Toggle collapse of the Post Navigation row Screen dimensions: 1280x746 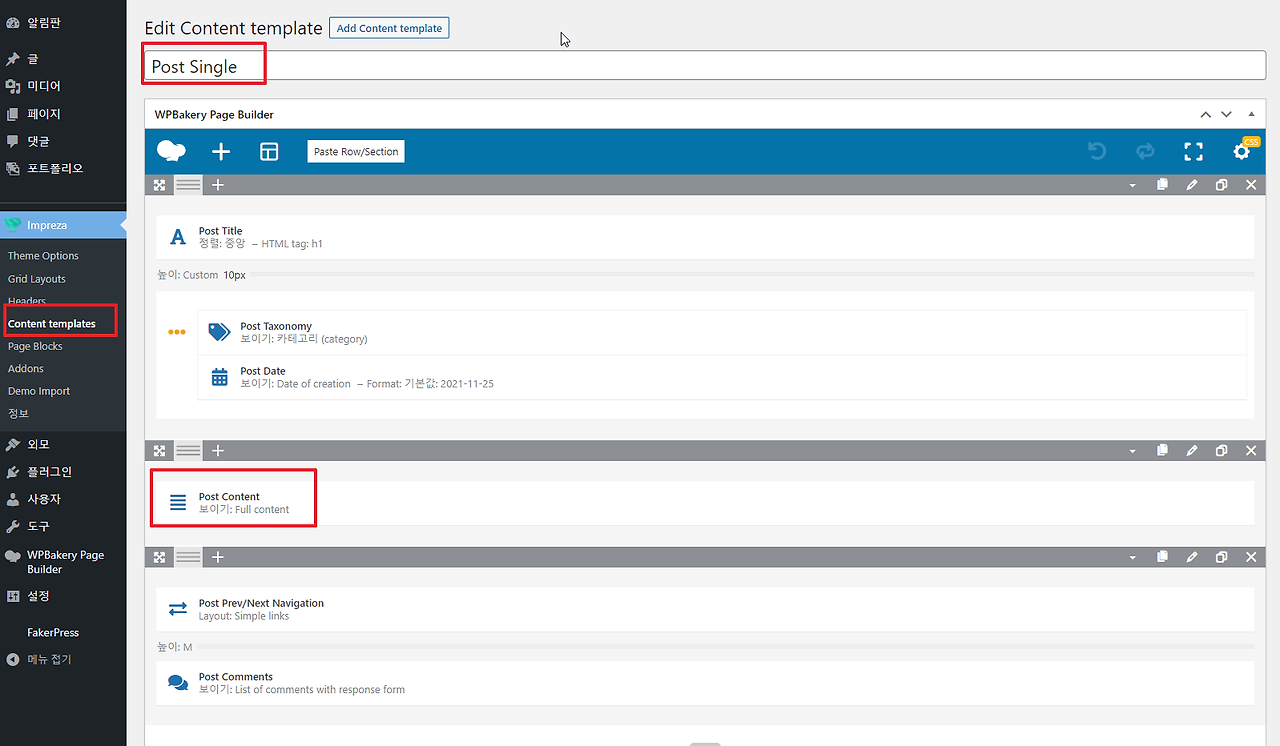click(1132, 558)
